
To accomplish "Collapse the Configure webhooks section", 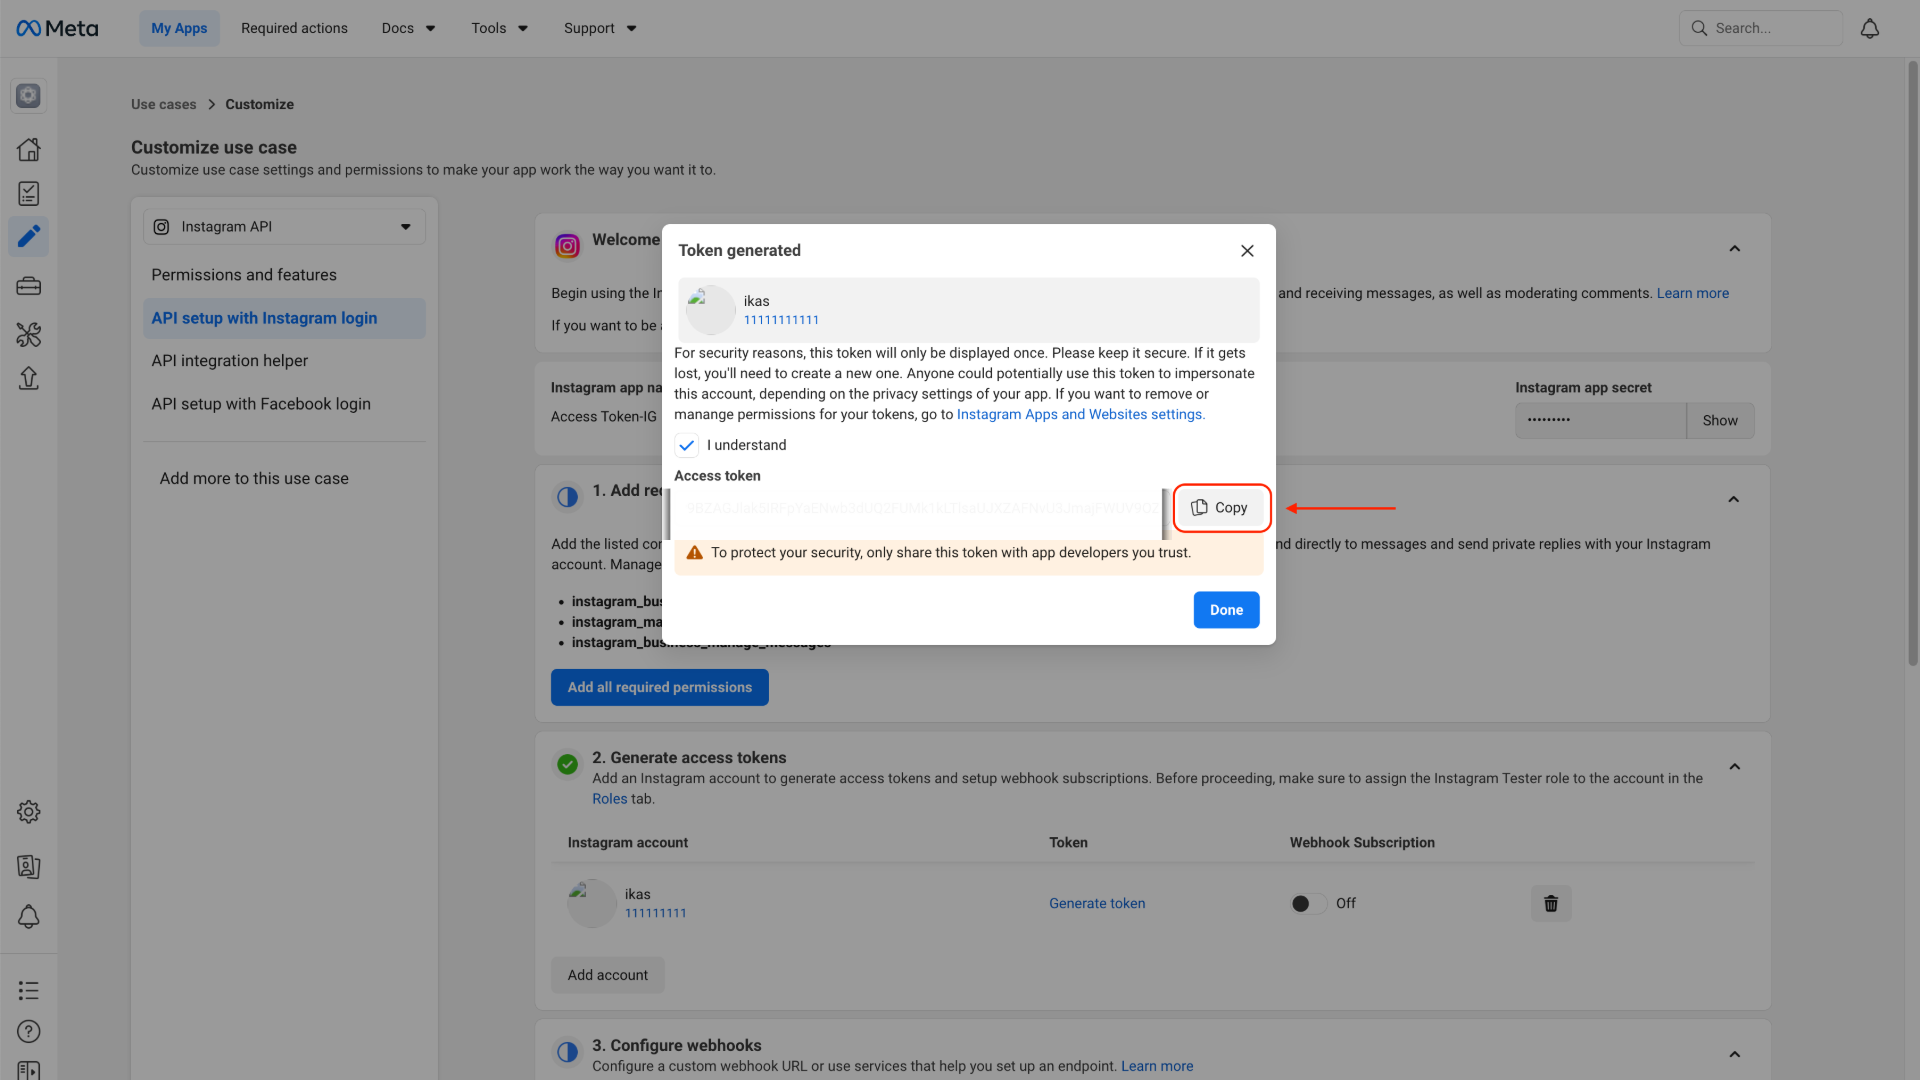I will pos(1735,1054).
